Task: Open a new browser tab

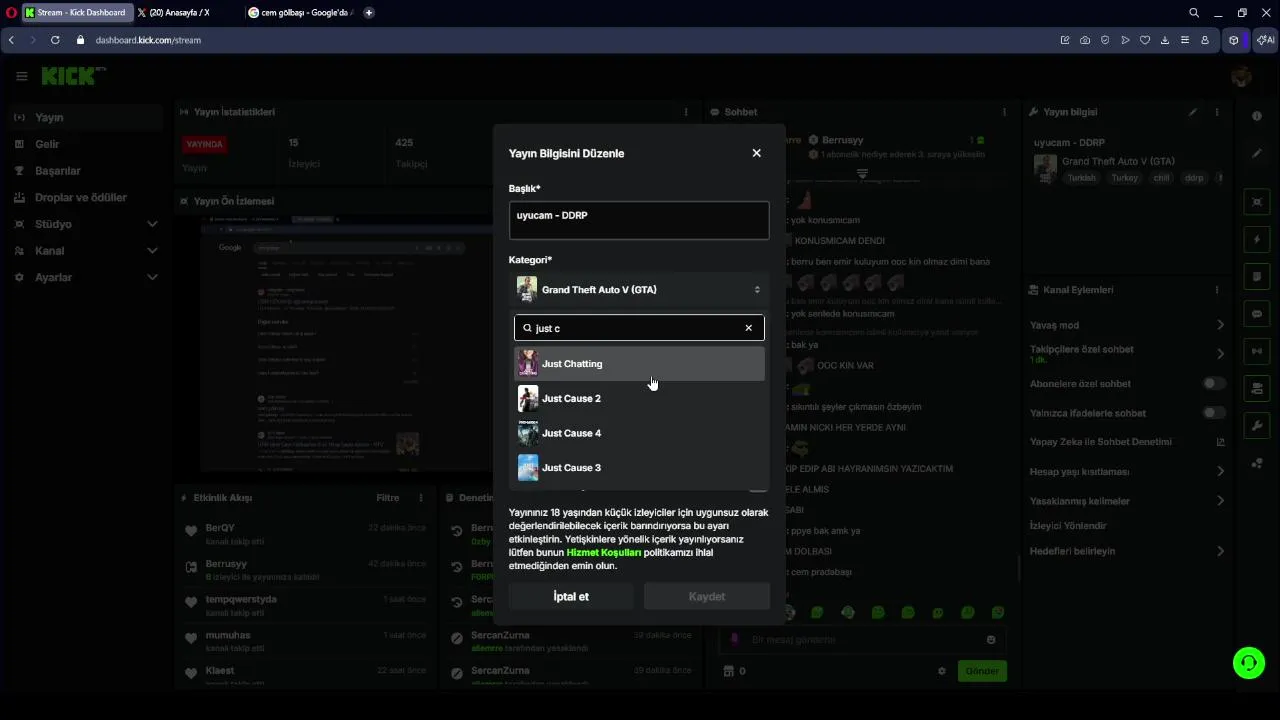Action: coord(369,13)
